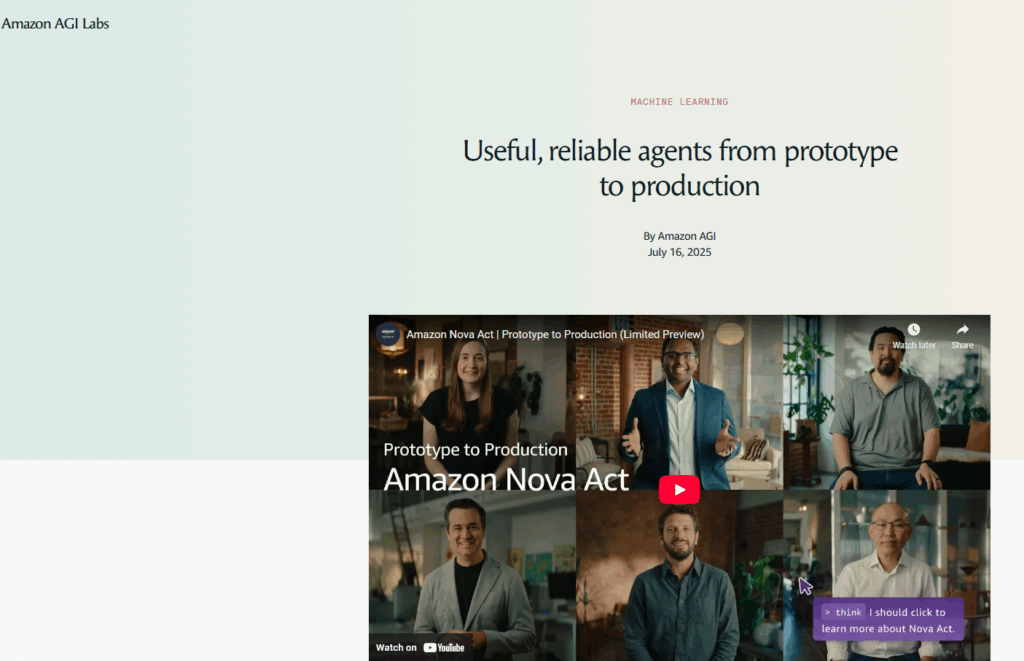
Task: Select the MACHINE LEARNING category label
Action: point(679,102)
